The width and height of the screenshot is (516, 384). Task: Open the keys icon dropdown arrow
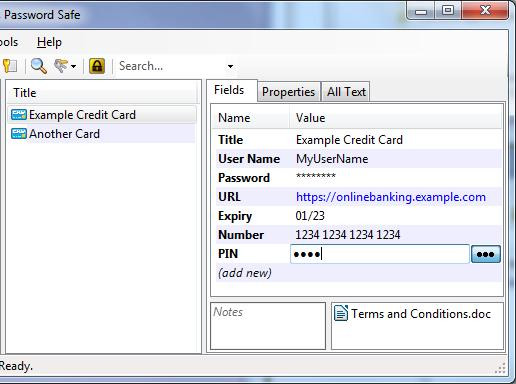pos(73,66)
